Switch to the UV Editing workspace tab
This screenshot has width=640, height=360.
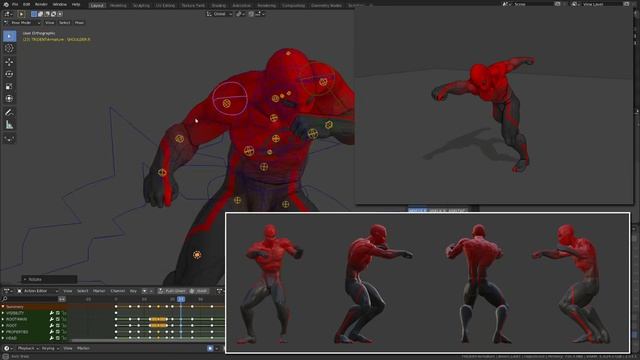(165, 5)
